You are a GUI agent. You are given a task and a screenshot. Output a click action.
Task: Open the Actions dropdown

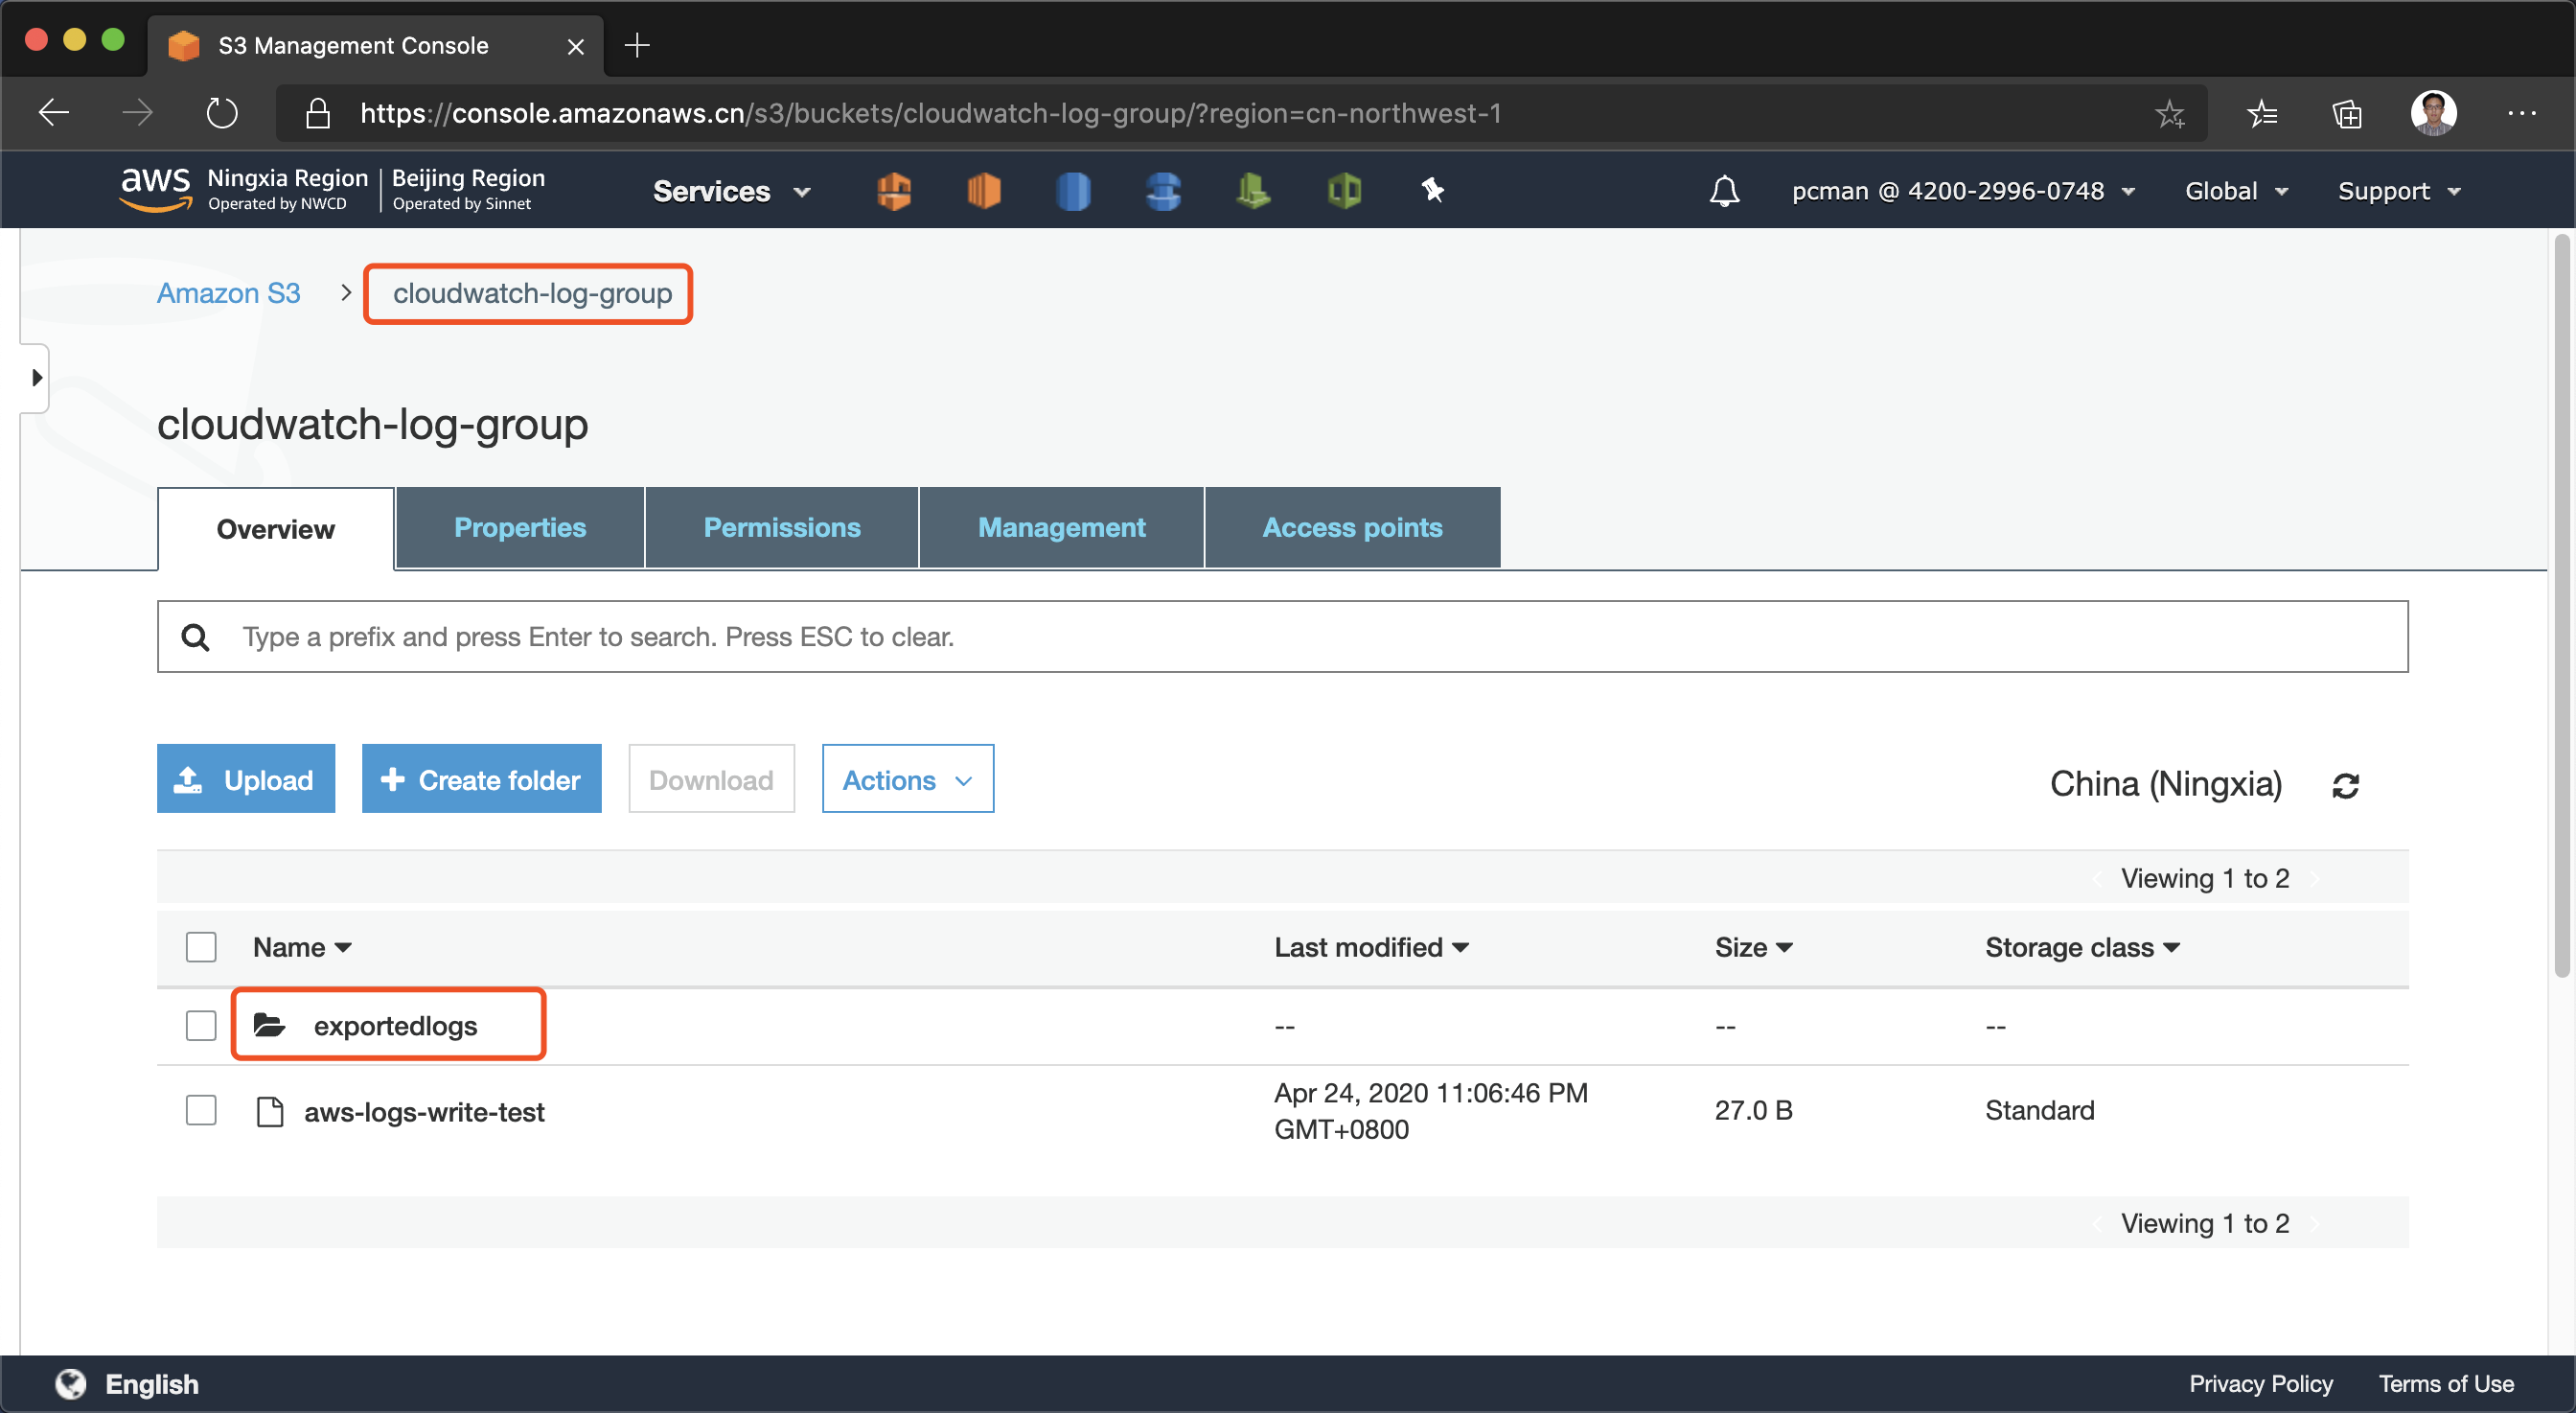[907, 779]
